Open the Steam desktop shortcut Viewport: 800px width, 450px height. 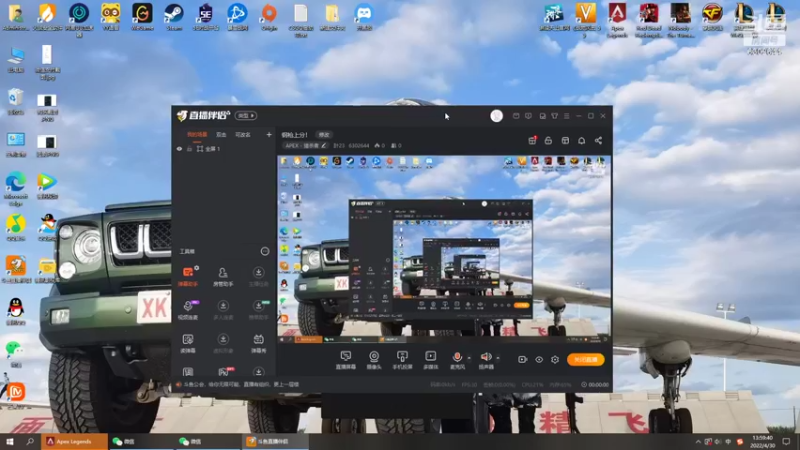click(x=173, y=17)
